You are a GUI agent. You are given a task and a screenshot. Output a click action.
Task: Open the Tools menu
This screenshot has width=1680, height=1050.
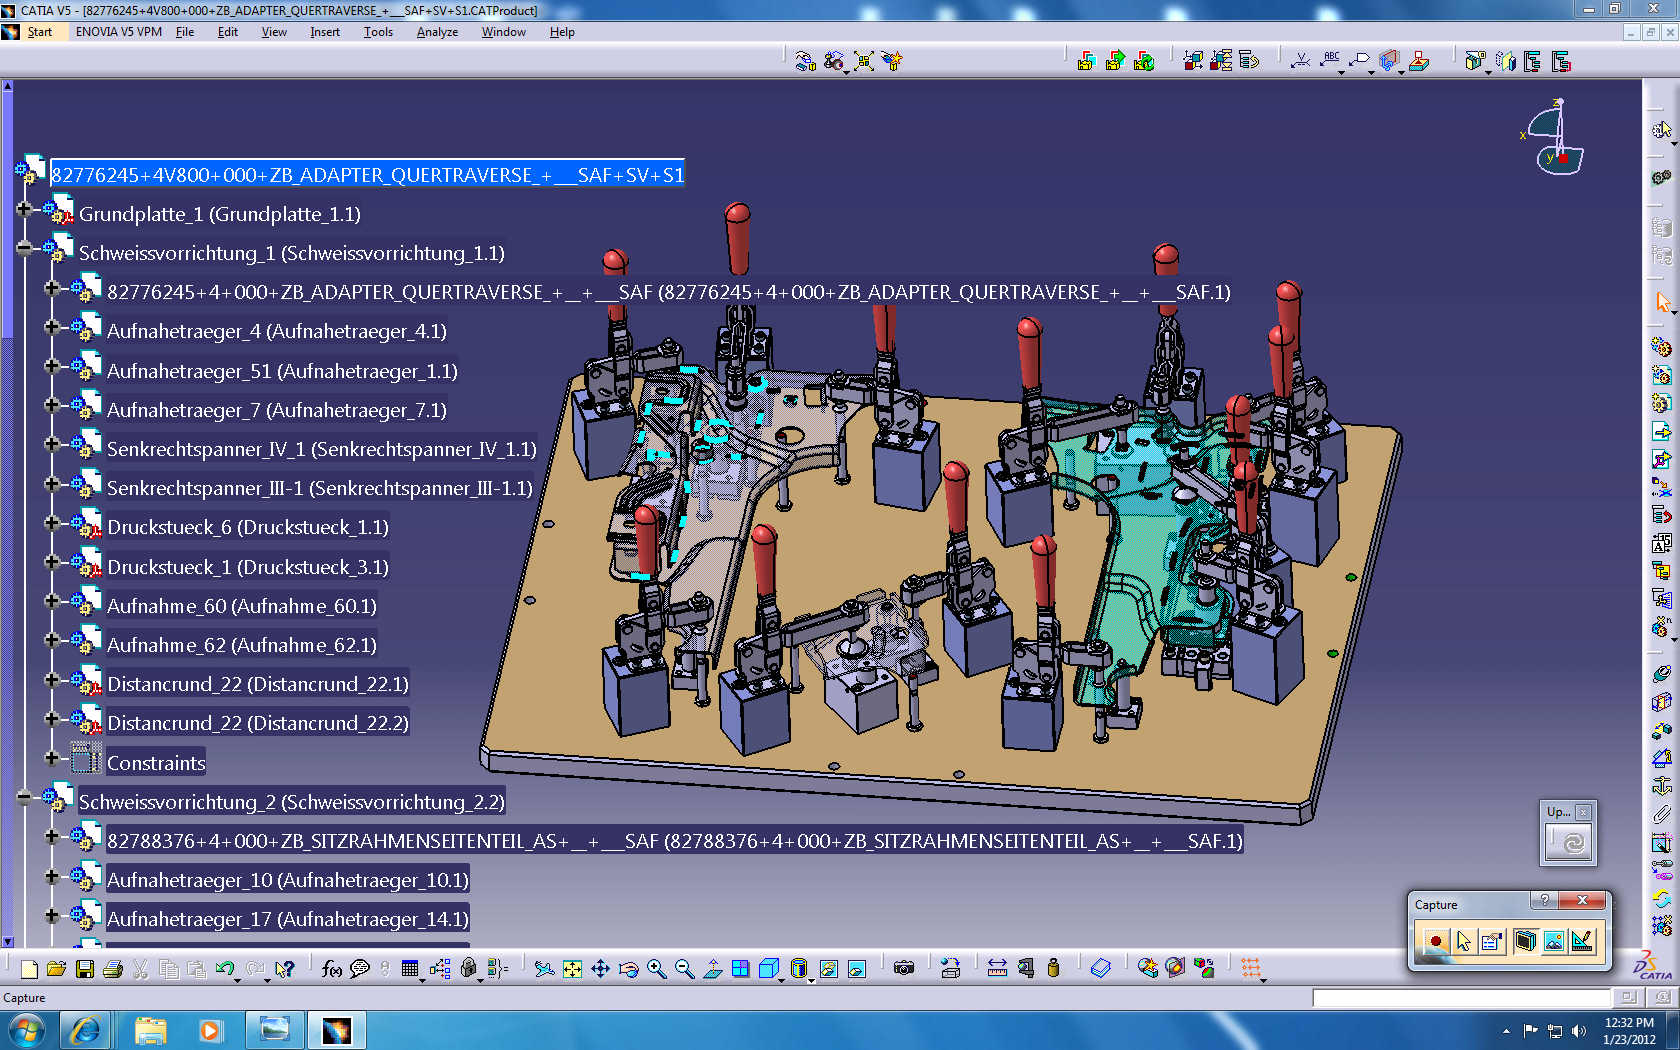(x=378, y=32)
